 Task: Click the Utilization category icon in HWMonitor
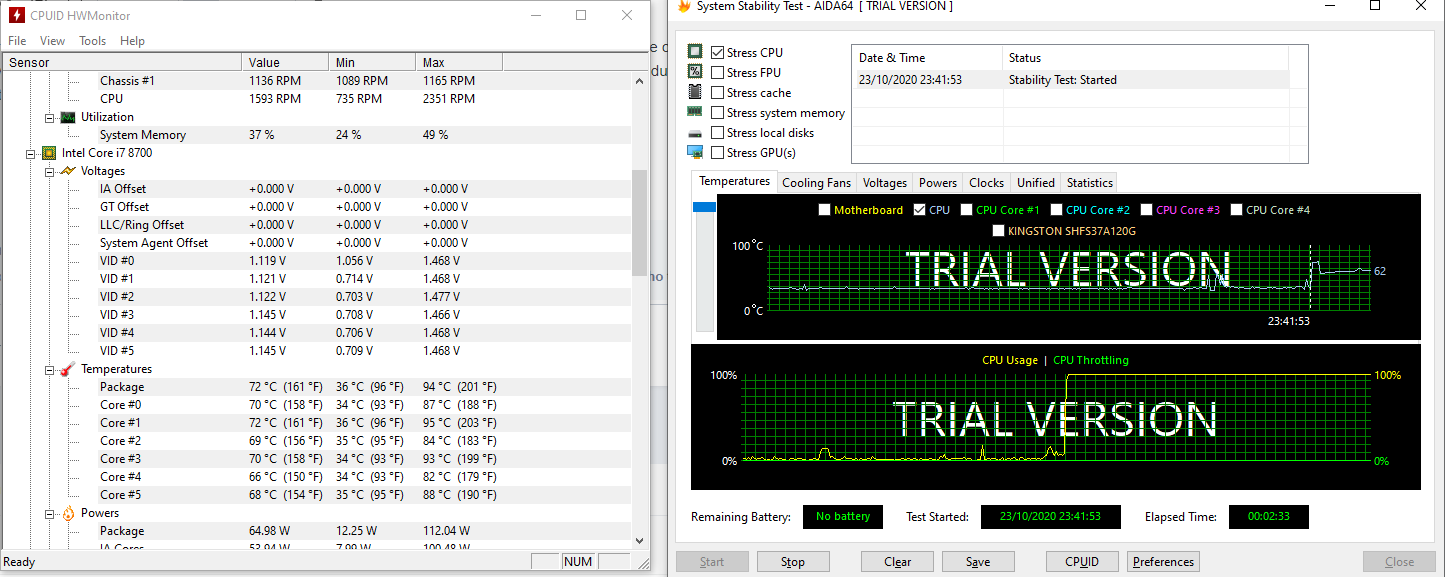pyautogui.click(x=68, y=117)
